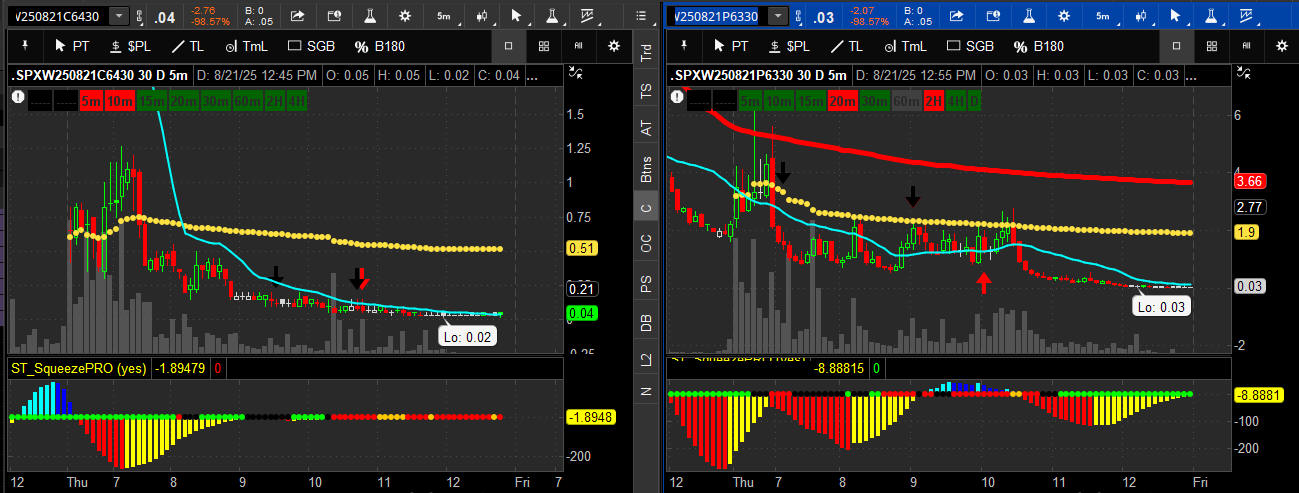Toggle grid layout view on left drawing toolbar

[x=543, y=46]
